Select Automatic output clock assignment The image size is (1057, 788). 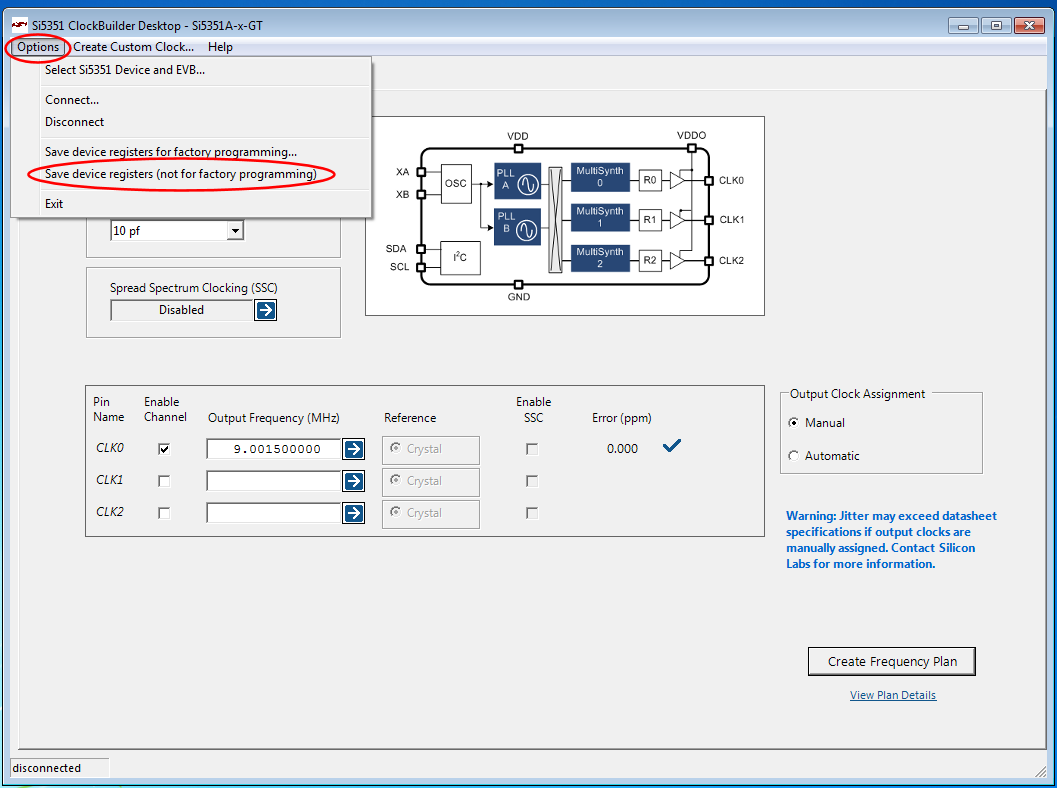pos(794,456)
